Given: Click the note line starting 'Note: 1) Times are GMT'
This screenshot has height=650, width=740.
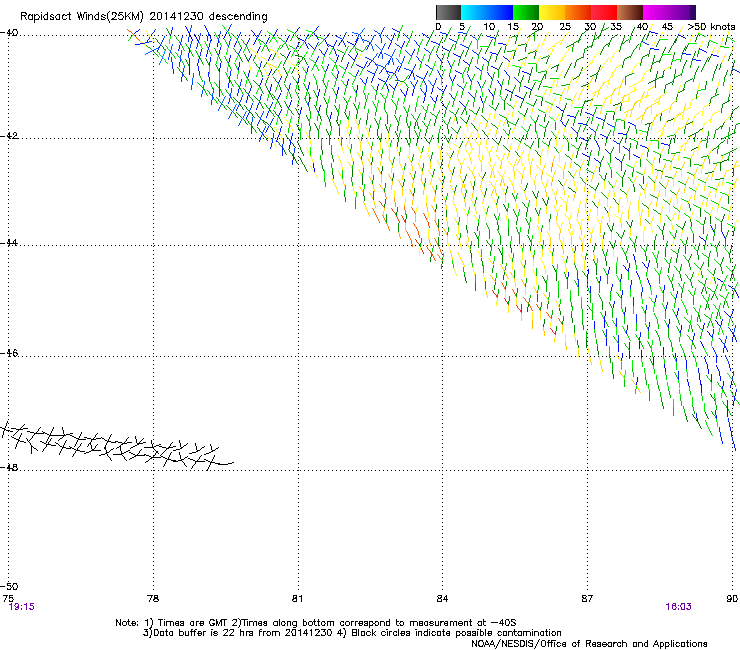Looking at the screenshot, I should (315, 623).
